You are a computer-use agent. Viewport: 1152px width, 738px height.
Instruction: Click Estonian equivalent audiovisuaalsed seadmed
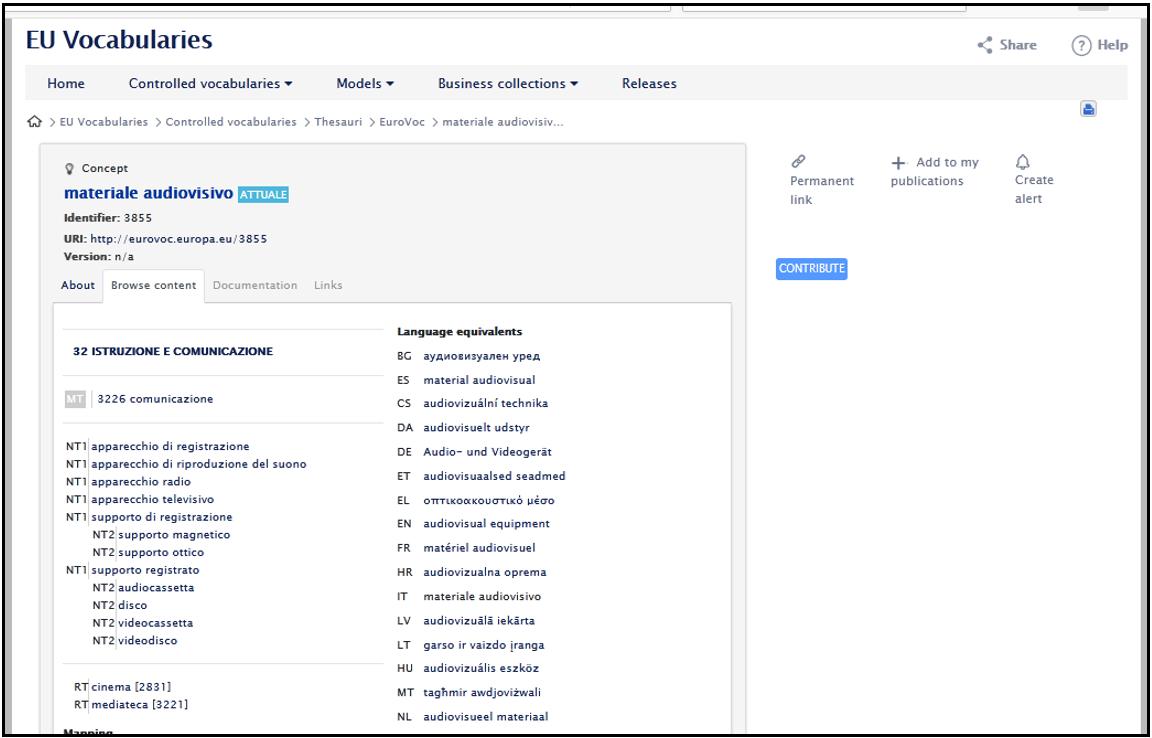pyautogui.click(x=494, y=476)
